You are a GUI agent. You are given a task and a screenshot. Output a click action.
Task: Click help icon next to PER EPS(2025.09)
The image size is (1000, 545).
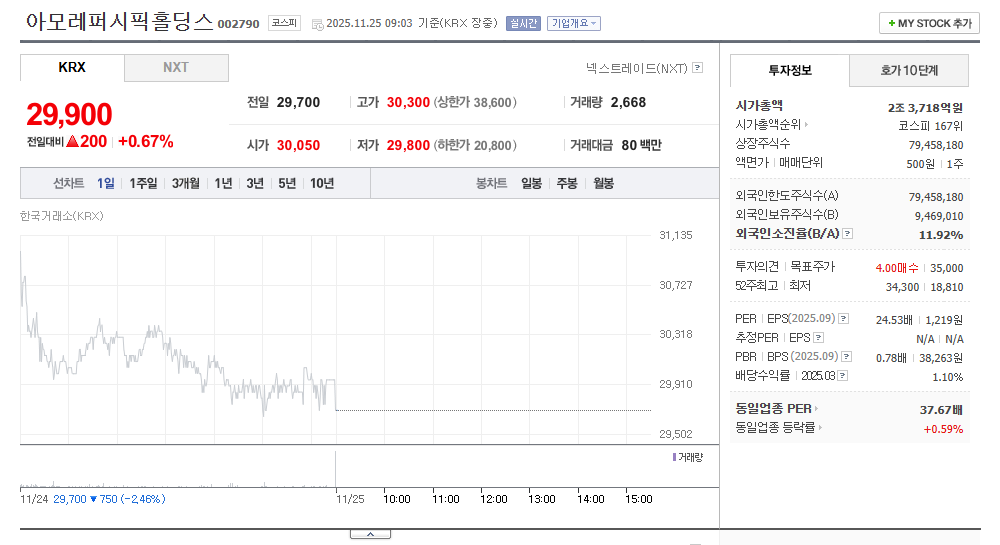(x=844, y=319)
